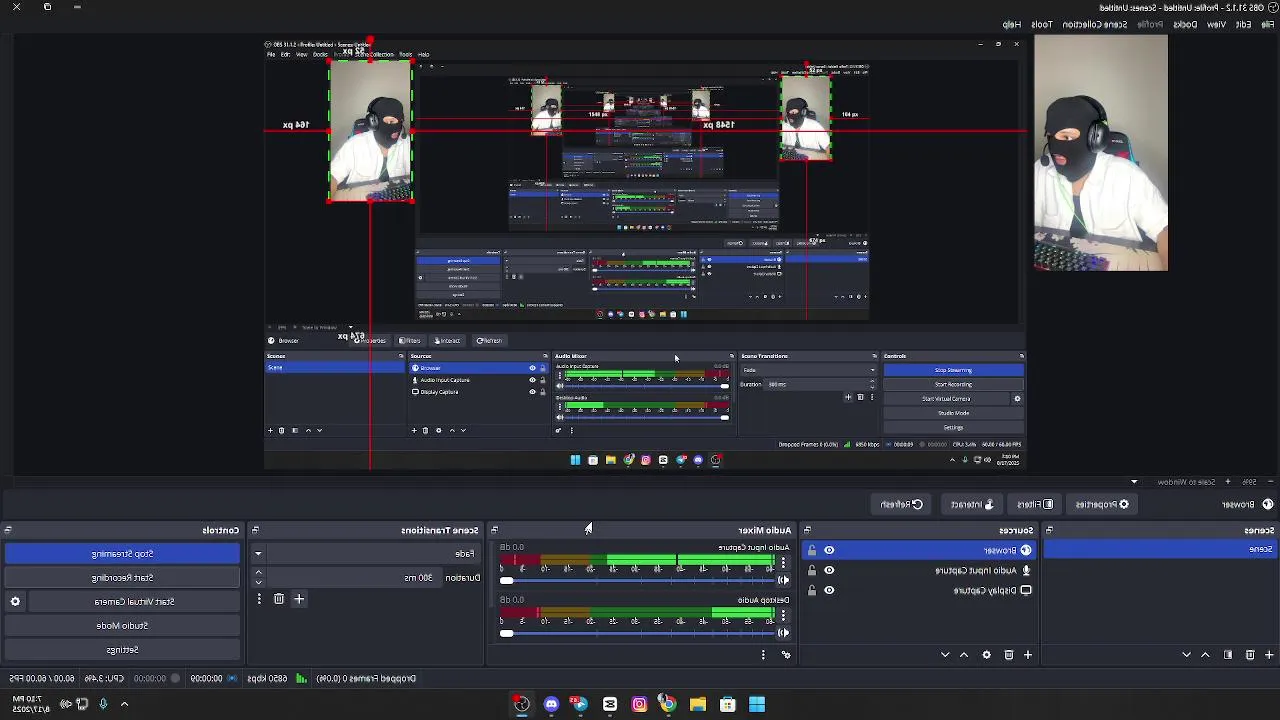Pop out the Scene Transitions dock
1280x720 pixels.
point(255,530)
